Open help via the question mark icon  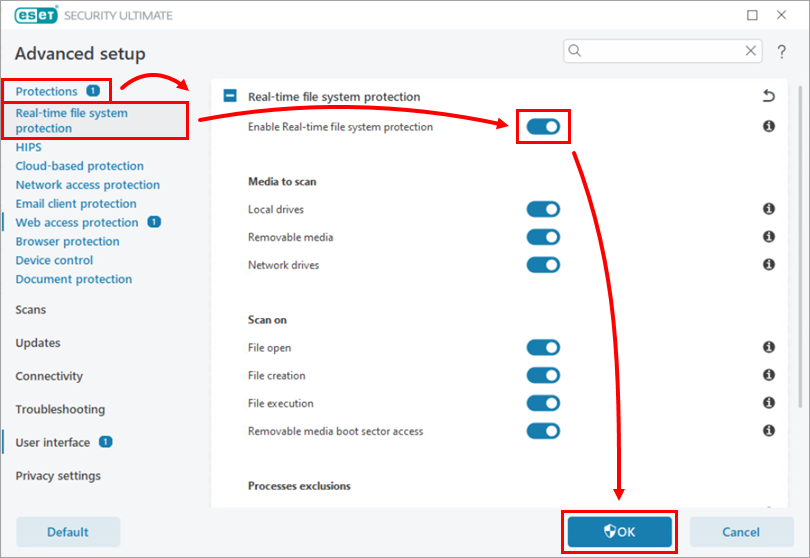coord(781,52)
